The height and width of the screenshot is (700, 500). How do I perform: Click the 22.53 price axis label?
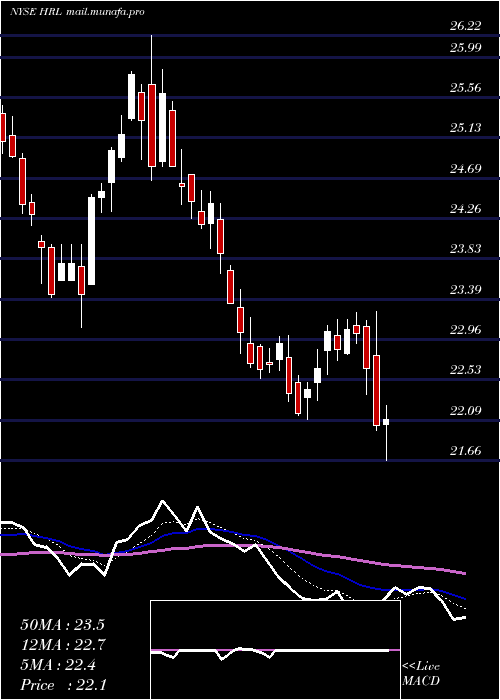pos(465,370)
